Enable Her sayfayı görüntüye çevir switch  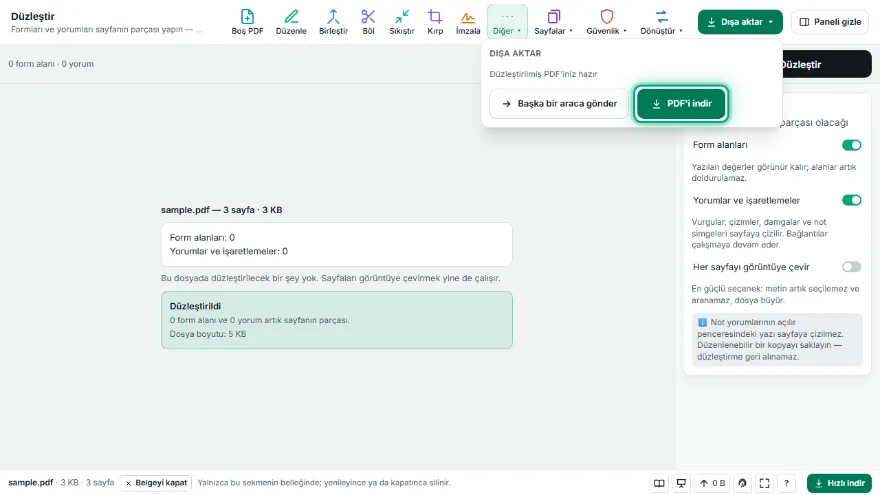(851, 267)
